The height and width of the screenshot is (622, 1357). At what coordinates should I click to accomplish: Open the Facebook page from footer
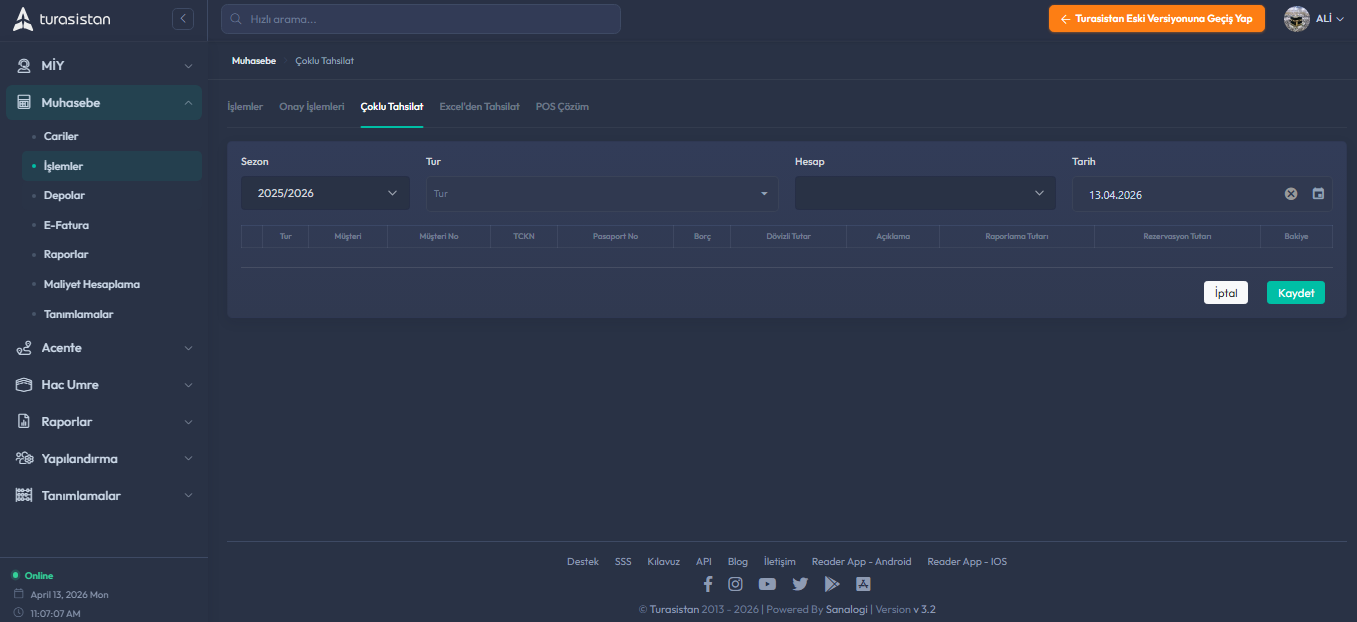coord(708,584)
